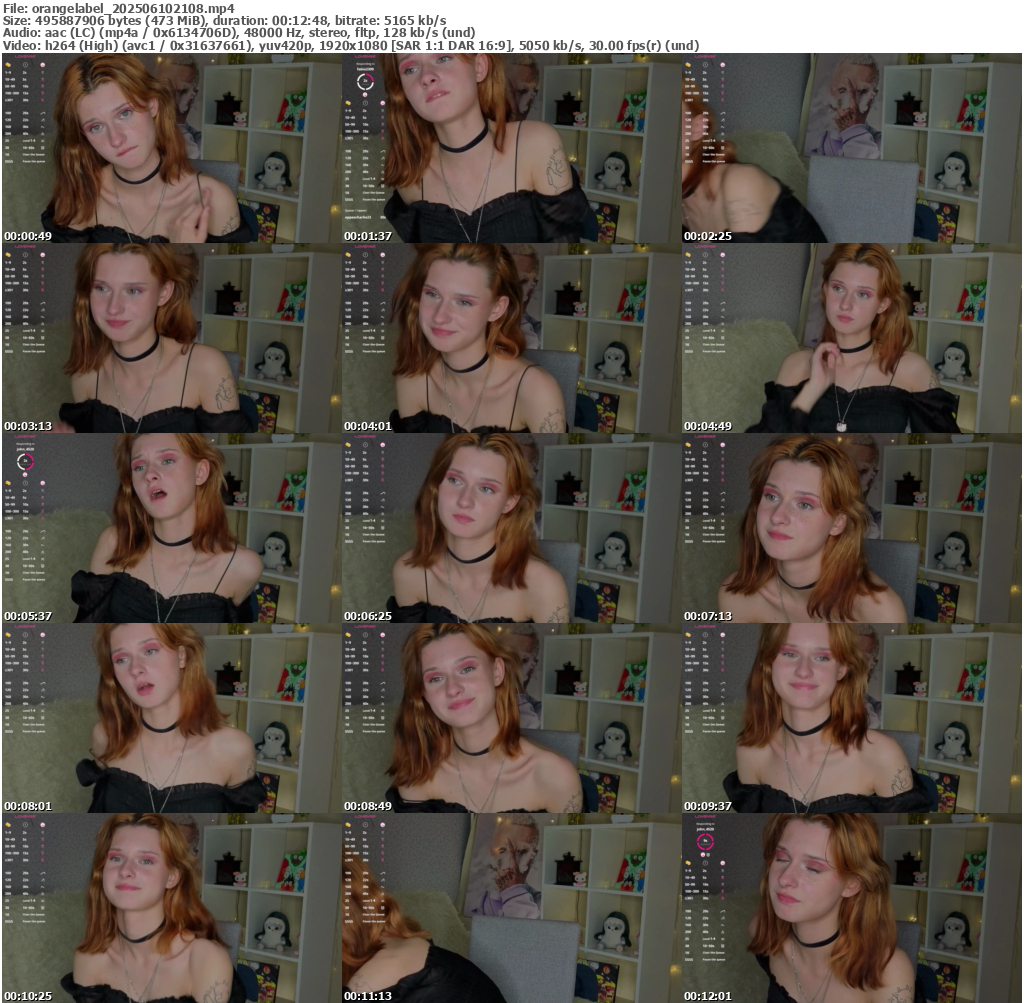Screen dimensions: 1024x1003
Task: Open the 00:10:25 thumbnail
Action: coord(171,908)
